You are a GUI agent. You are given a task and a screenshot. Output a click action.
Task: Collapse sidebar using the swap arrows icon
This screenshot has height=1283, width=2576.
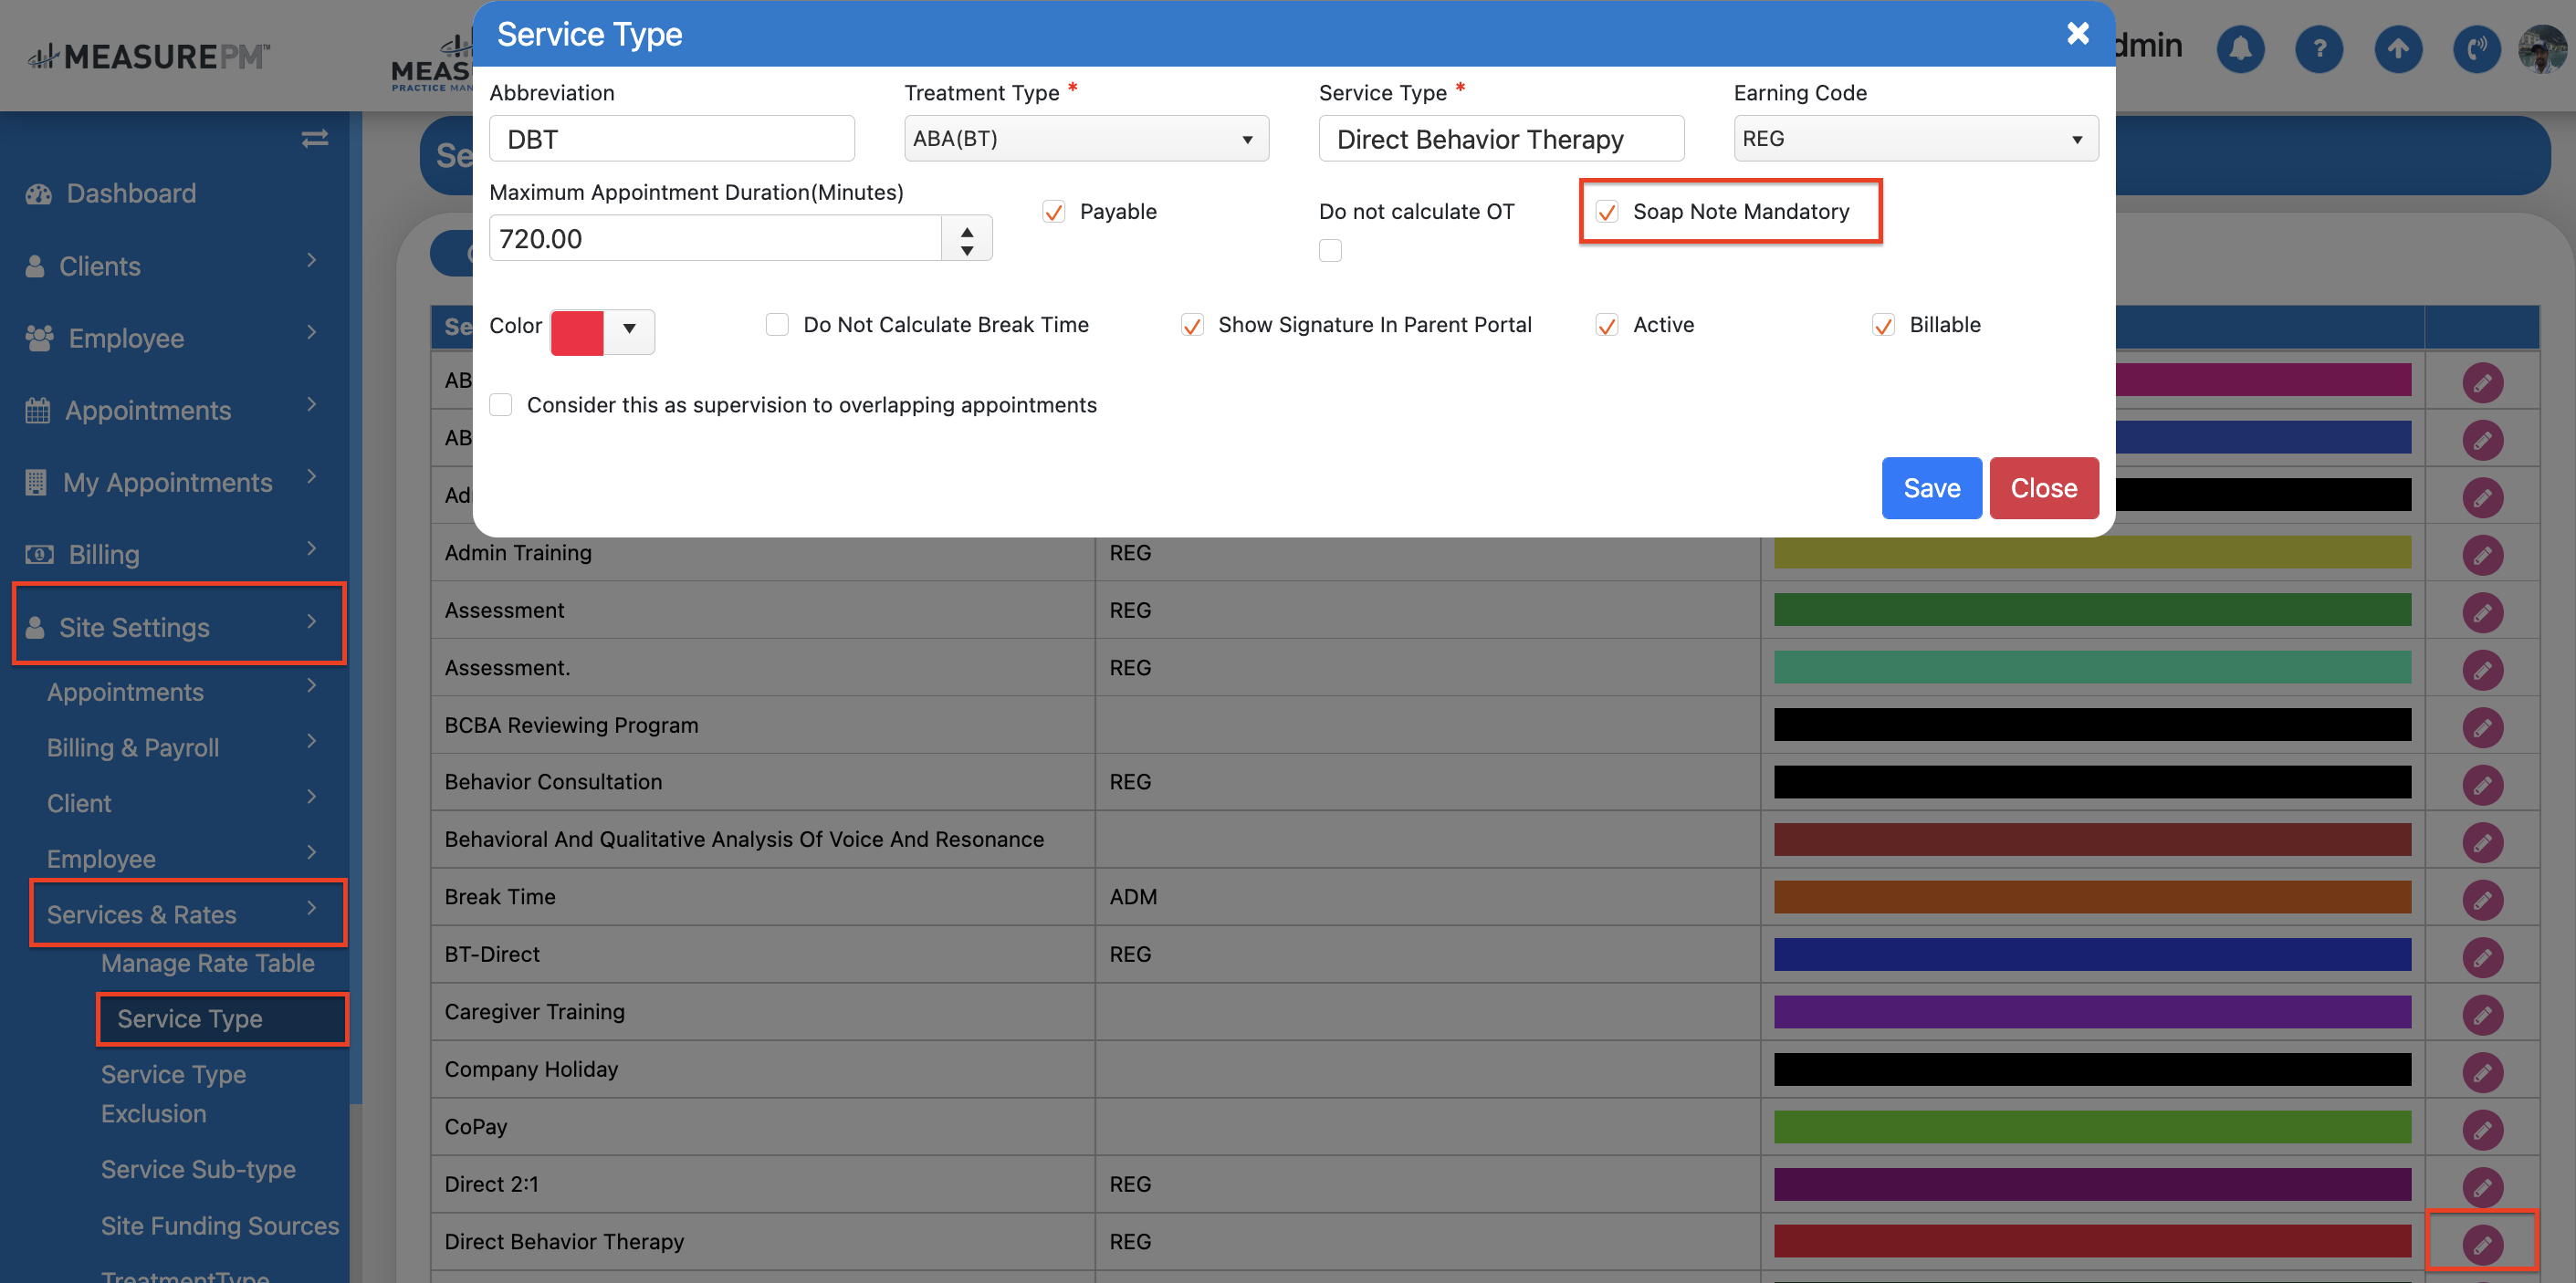[x=314, y=138]
